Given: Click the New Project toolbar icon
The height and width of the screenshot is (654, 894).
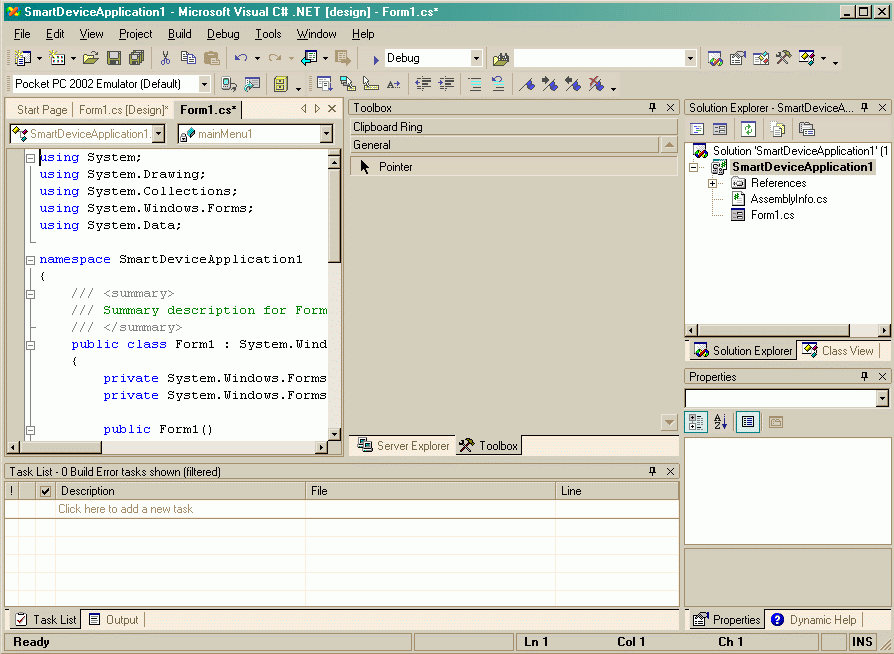Looking at the screenshot, I should click(23, 58).
